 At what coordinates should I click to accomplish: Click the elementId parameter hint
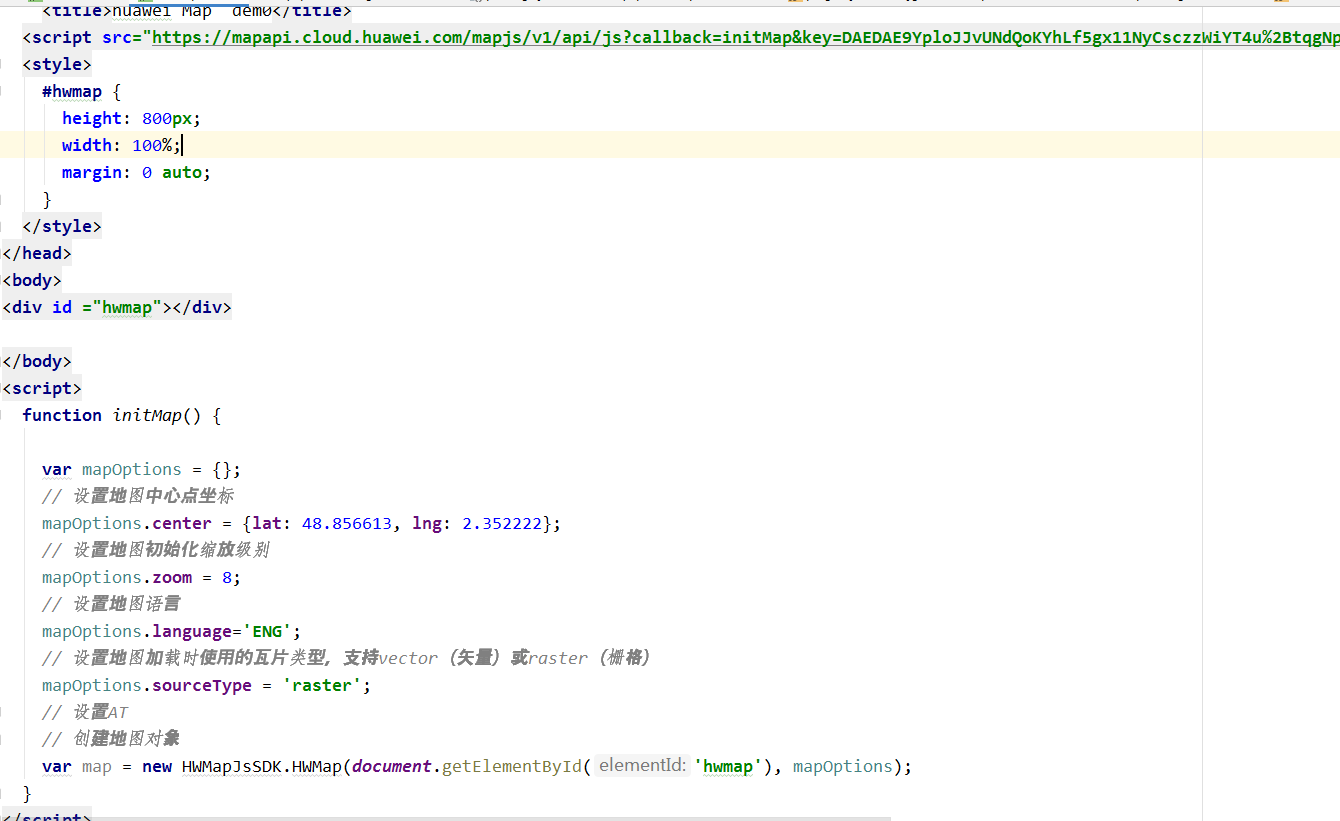(x=642, y=766)
